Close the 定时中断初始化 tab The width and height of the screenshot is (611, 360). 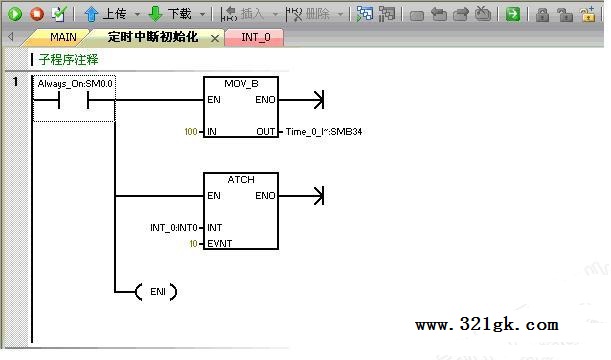click(215, 38)
